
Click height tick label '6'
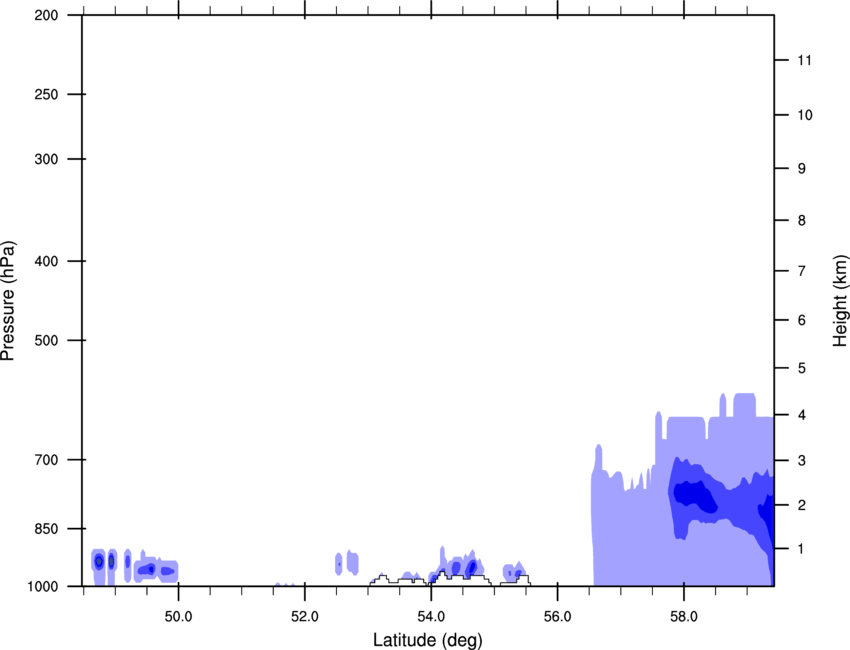point(802,320)
